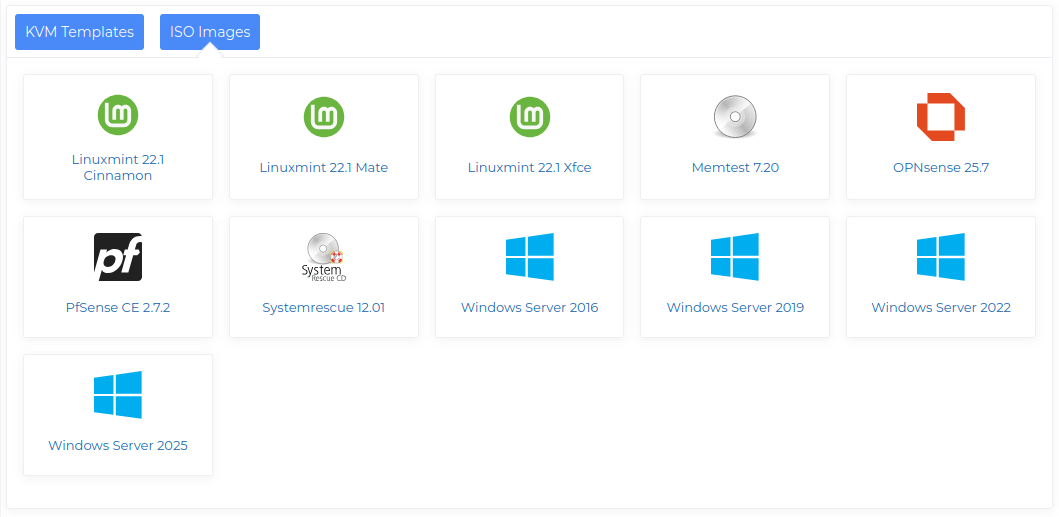Choose the Linuxmint 22.1 Mate text link
Screen dimensions: 1059x517
pos(324,167)
